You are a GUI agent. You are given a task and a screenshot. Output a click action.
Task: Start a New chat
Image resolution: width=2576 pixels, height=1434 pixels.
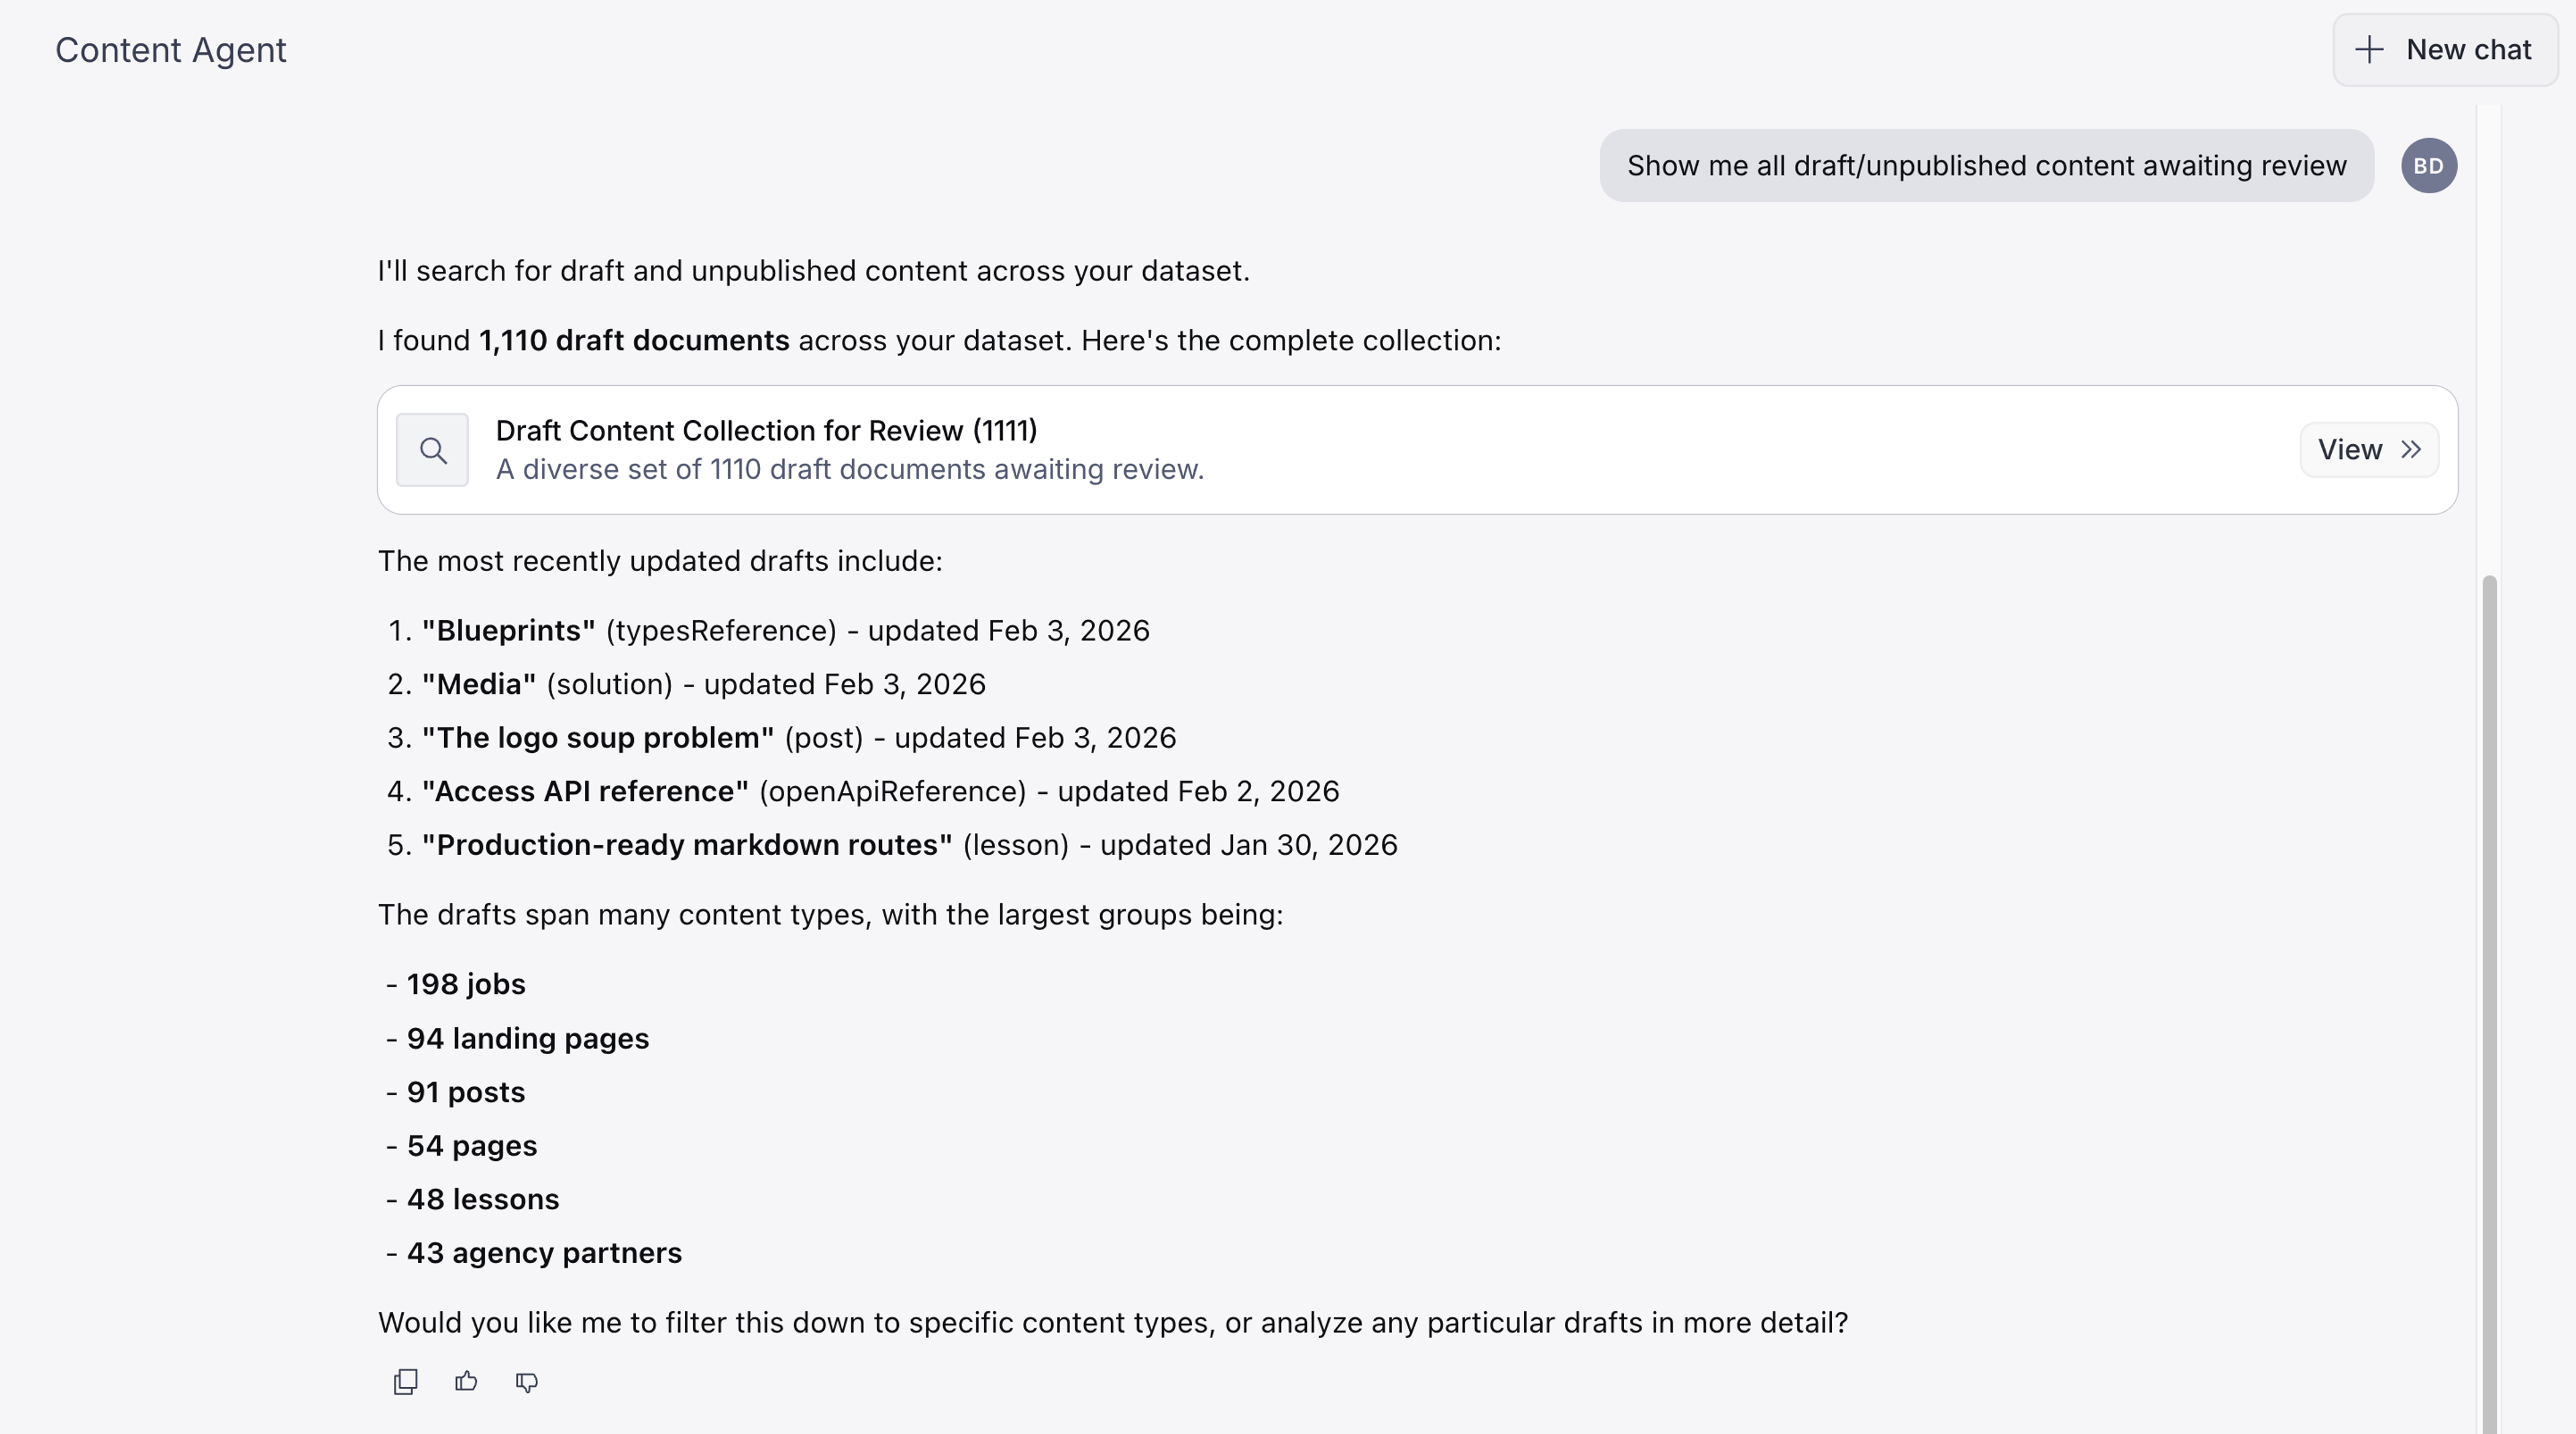click(x=2445, y=50)
